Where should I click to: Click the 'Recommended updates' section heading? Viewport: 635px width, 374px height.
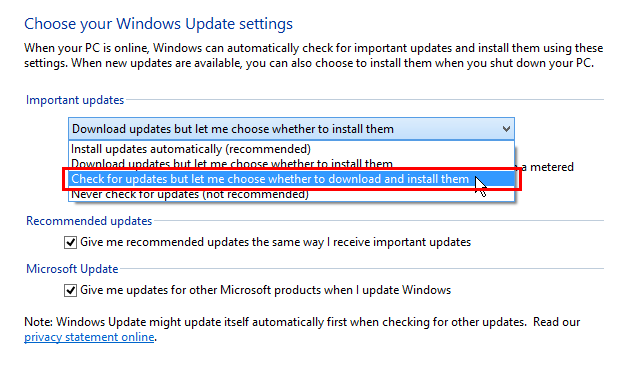tap(89, 221)
